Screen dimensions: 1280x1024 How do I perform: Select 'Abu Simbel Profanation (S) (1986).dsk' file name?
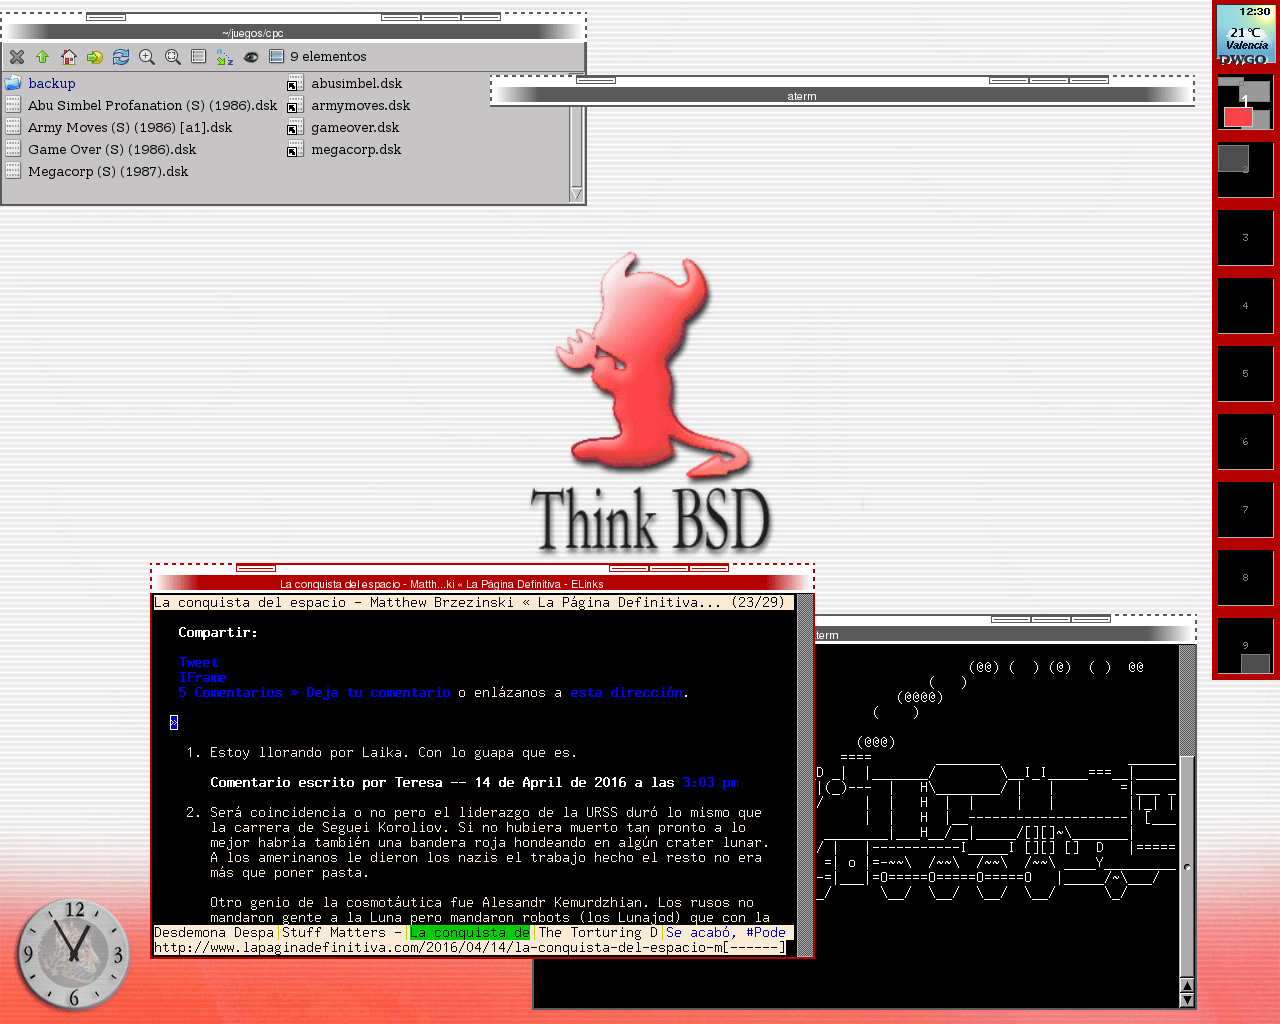coord(153,106)
